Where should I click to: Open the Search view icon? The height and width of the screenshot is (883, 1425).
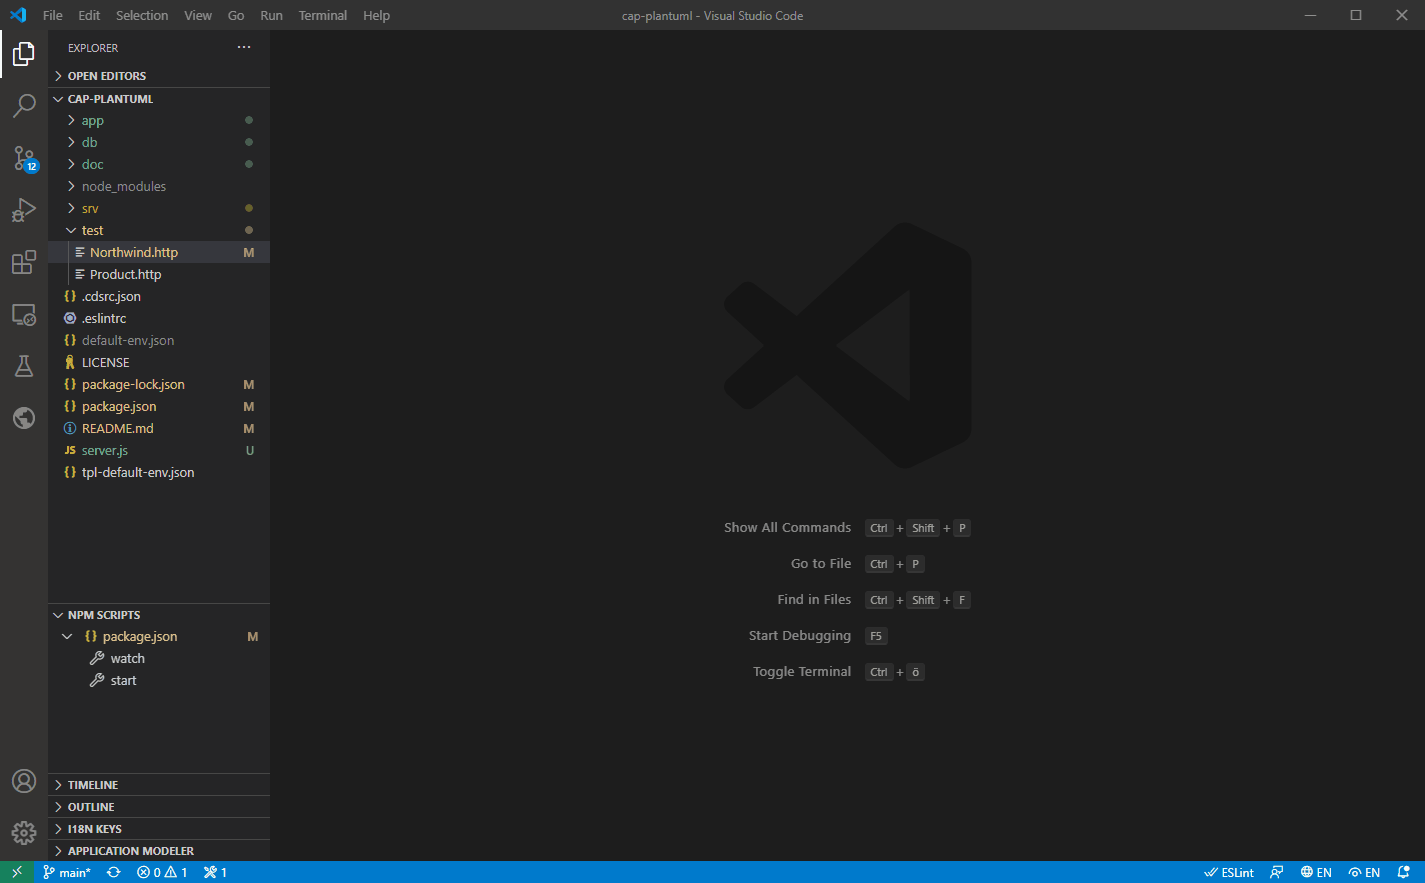24,105
